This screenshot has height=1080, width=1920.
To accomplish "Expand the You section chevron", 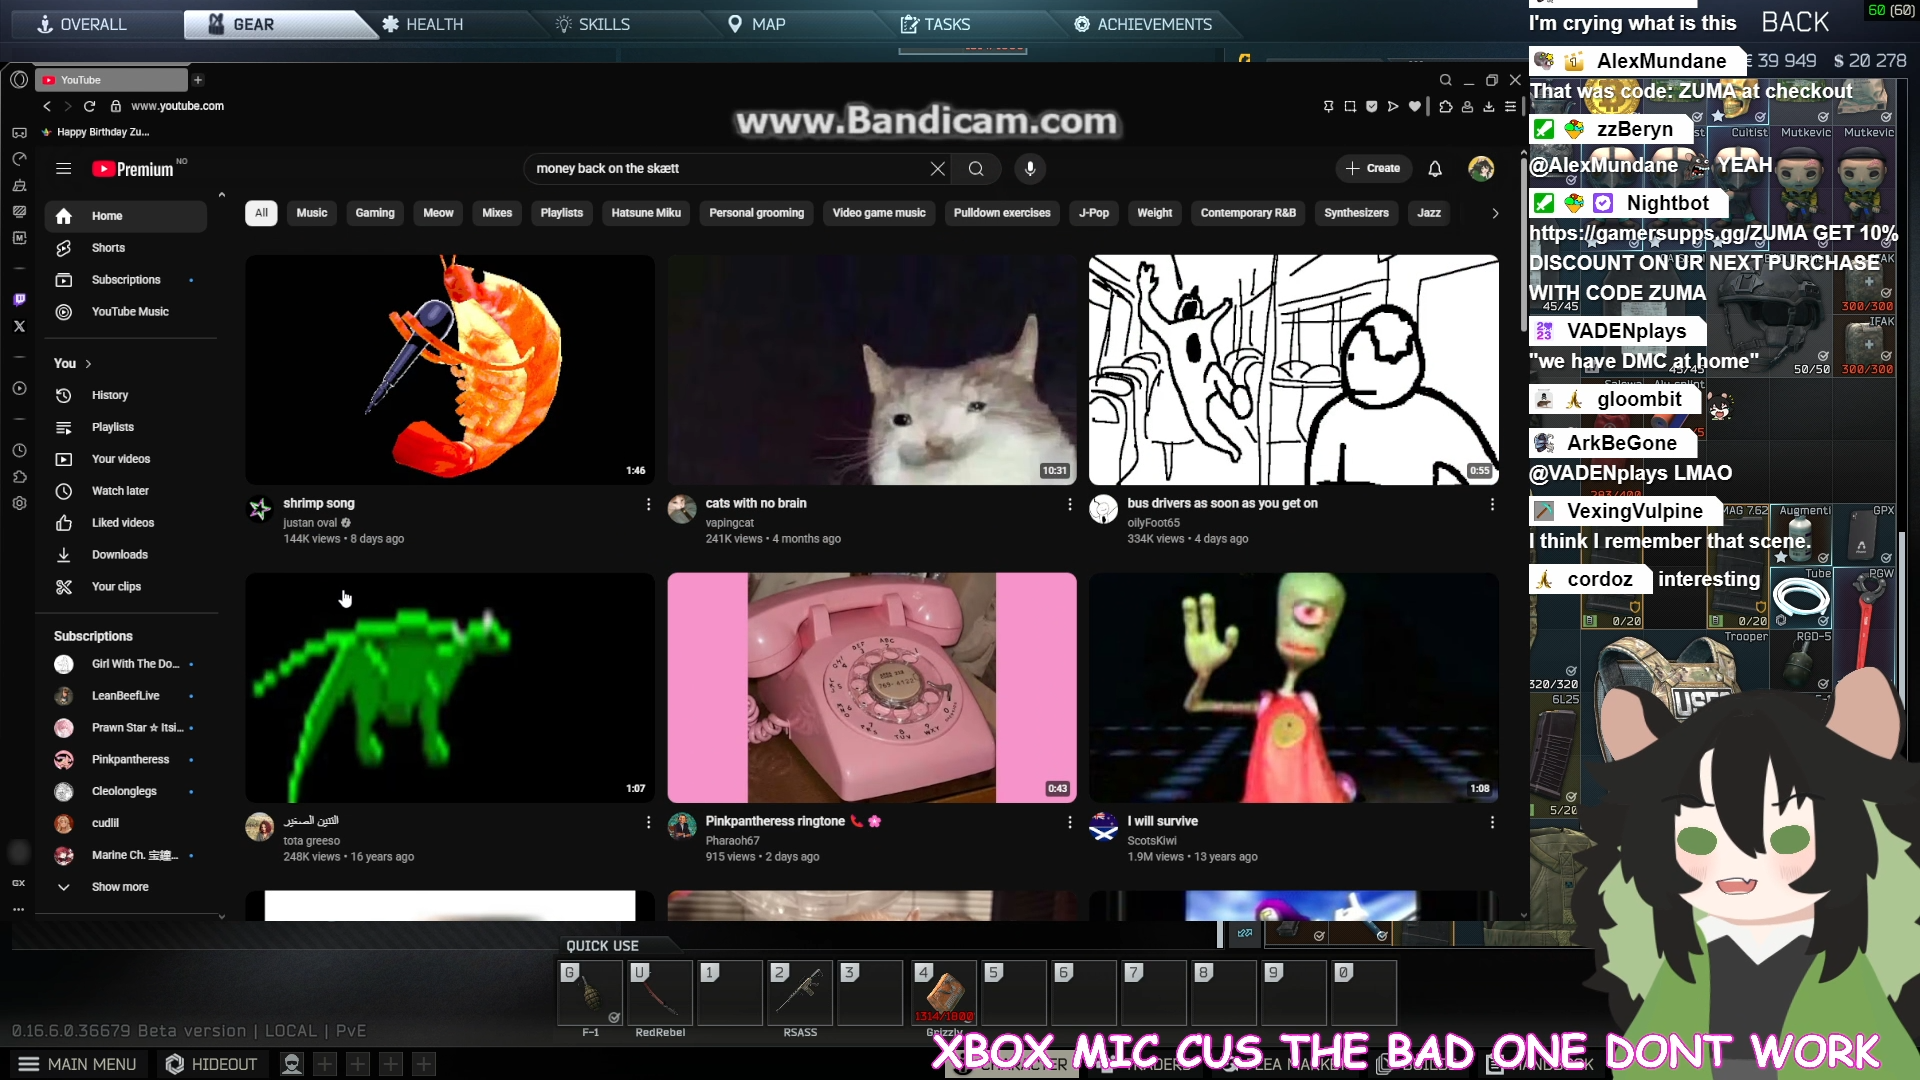I will click(88, 364).
